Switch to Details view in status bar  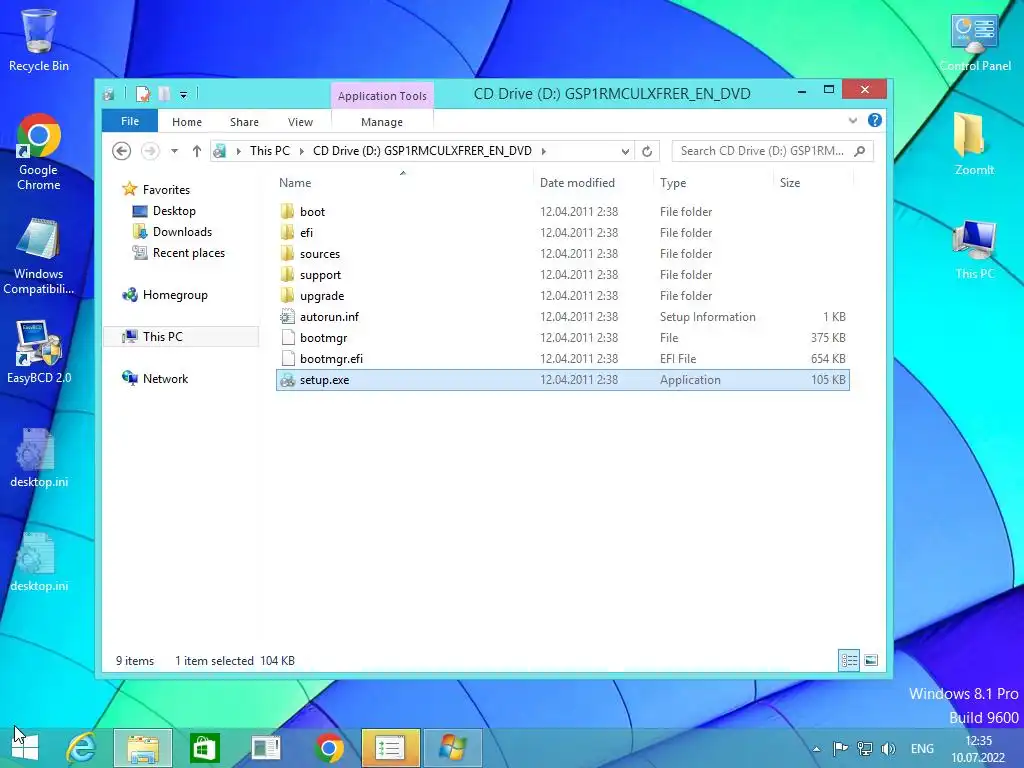coord(849,660)
